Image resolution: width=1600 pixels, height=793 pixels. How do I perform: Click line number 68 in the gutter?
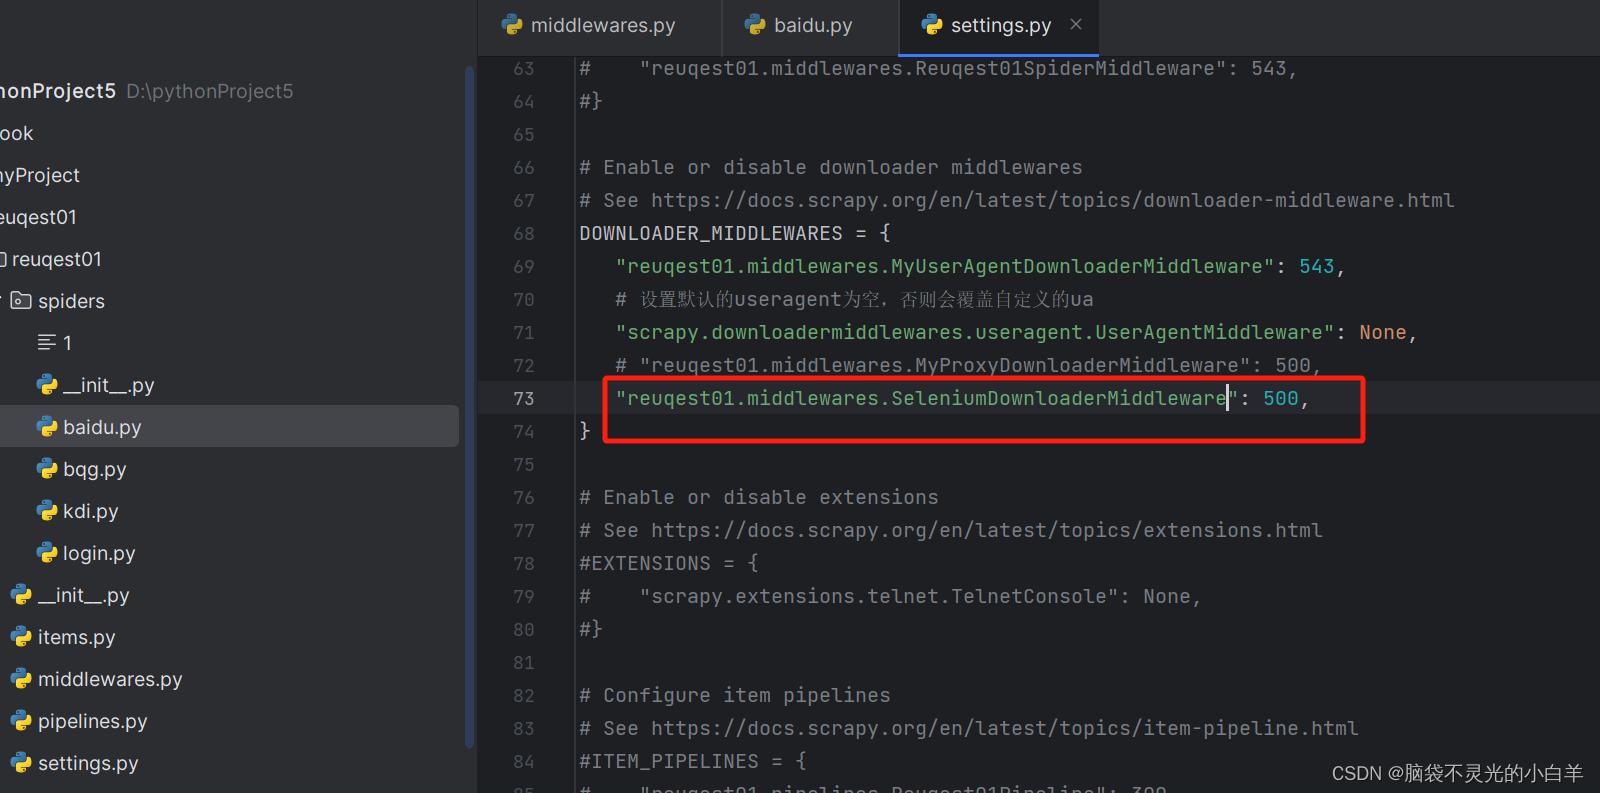(x=524, y=233)
